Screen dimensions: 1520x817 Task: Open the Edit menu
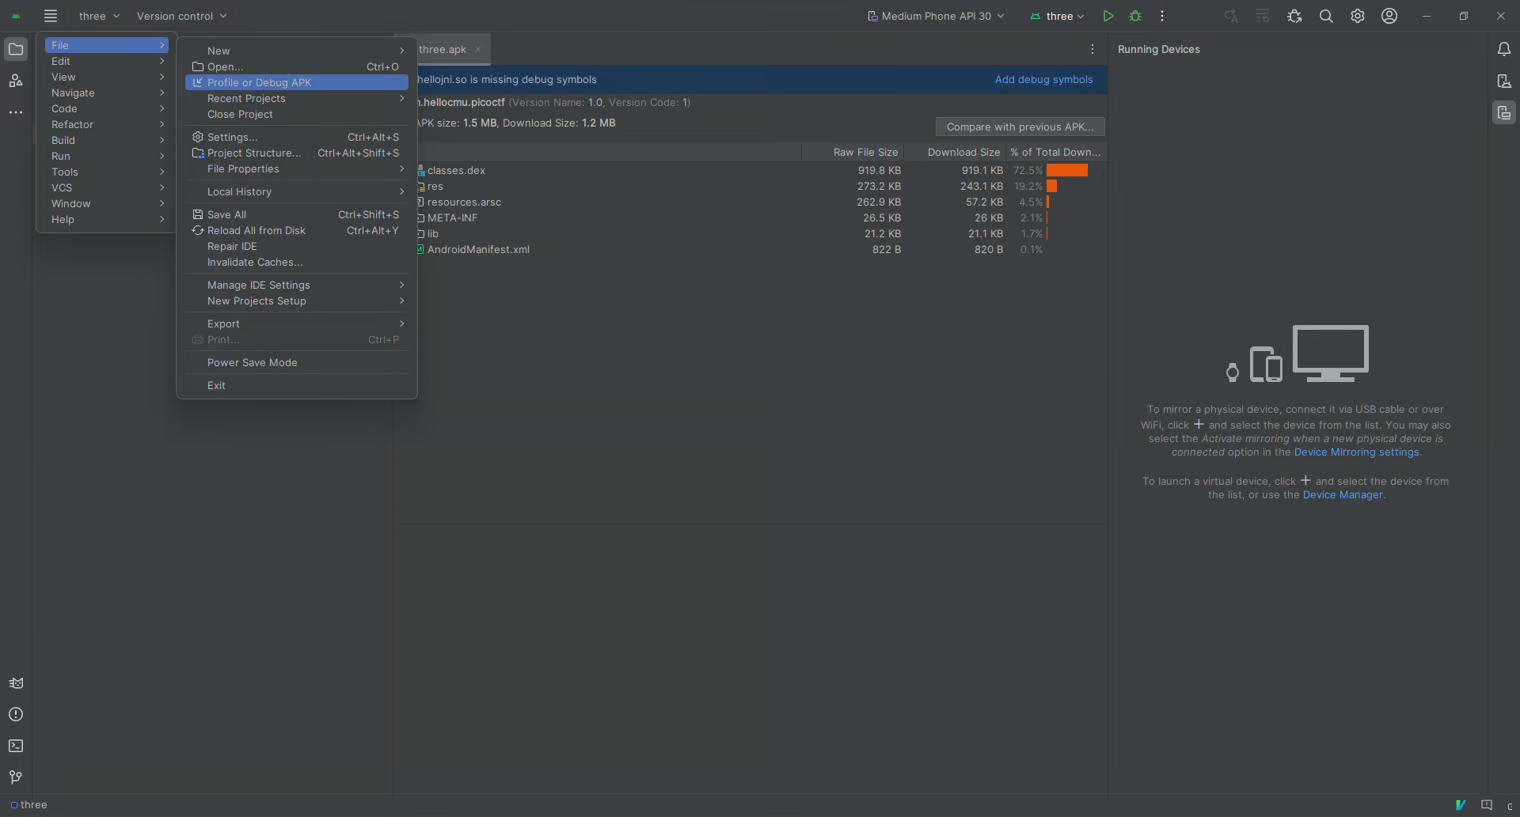[61, 61]
